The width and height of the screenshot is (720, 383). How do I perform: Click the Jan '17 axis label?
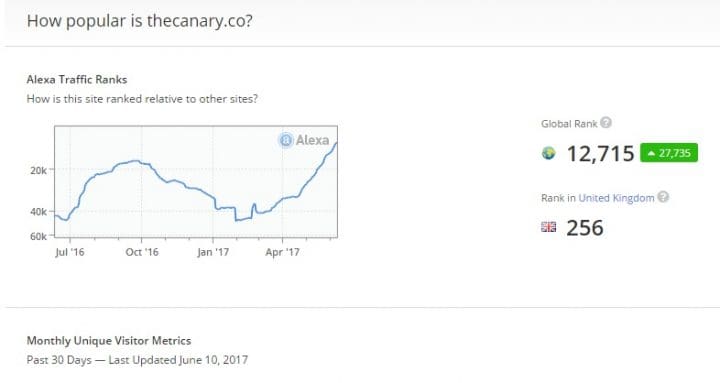pyautogui.click(x=213, y=252)
